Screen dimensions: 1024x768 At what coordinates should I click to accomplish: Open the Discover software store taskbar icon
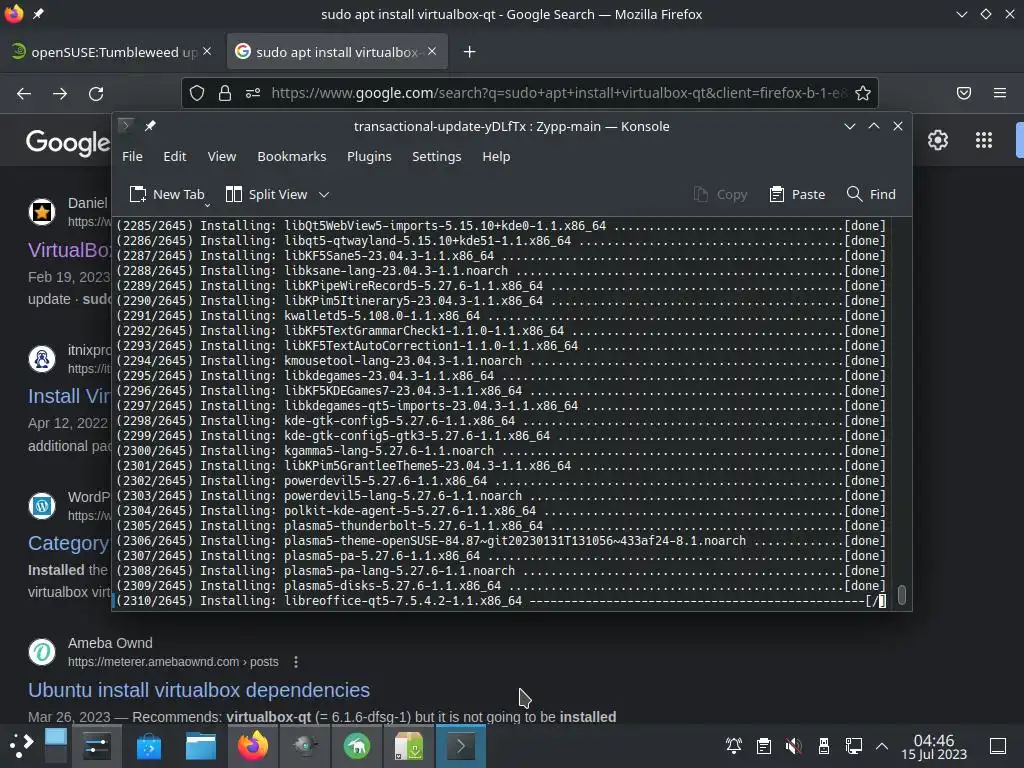149,746
